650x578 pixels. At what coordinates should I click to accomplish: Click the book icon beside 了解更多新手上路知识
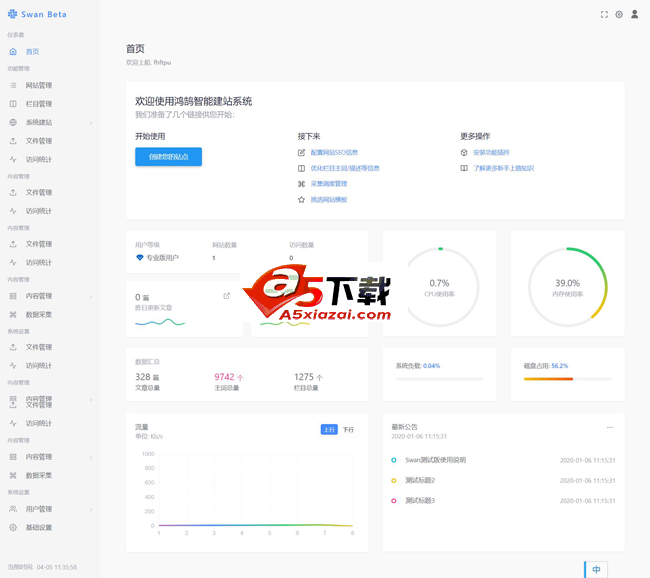coord(464,168)
